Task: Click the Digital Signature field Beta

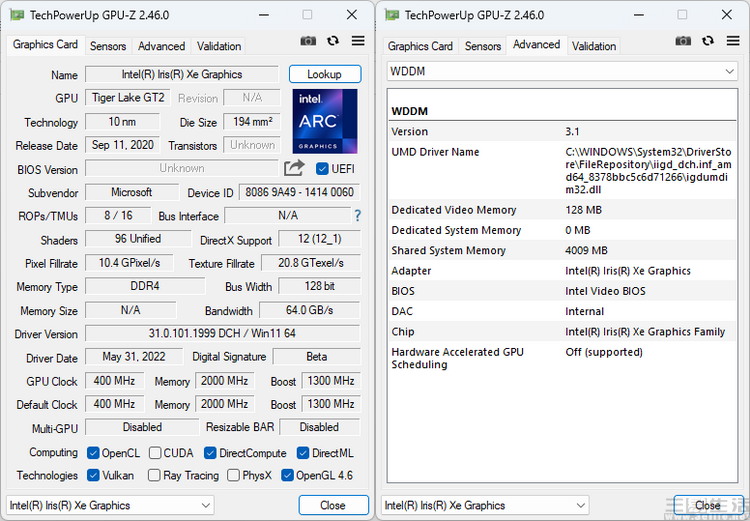Action: [317, 356]
